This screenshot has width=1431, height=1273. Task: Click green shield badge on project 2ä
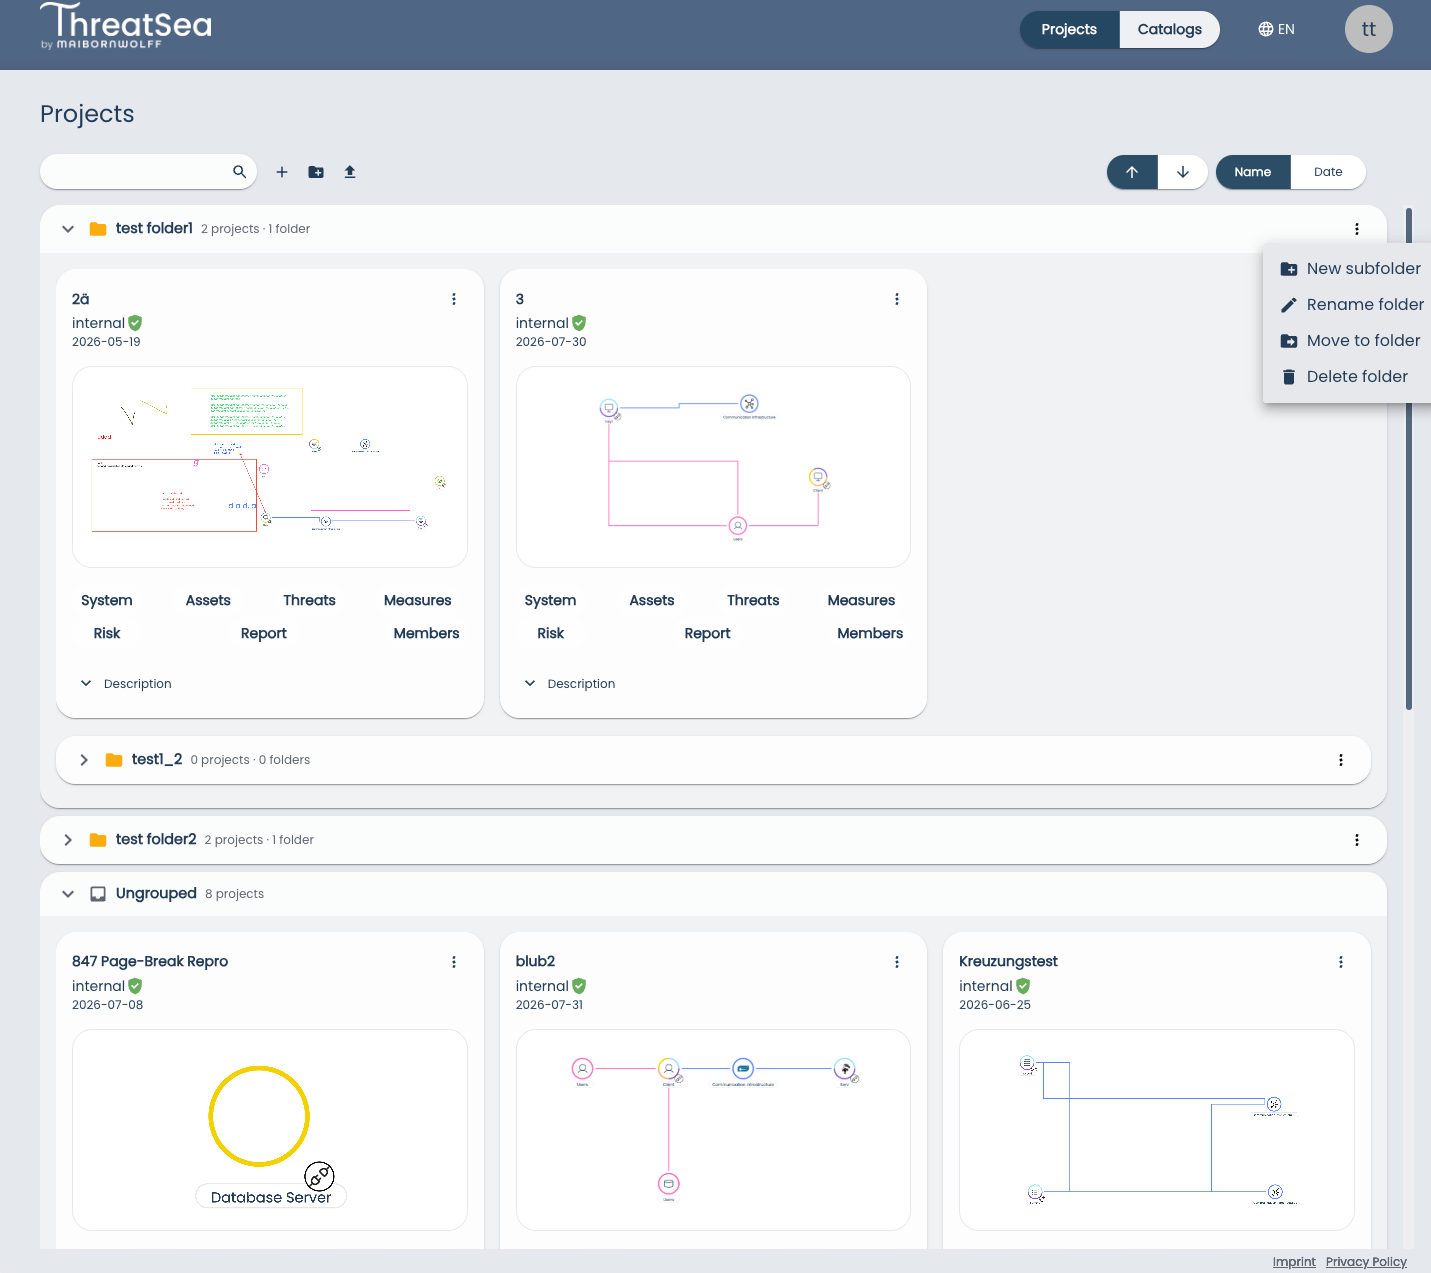tap(135, 323)
